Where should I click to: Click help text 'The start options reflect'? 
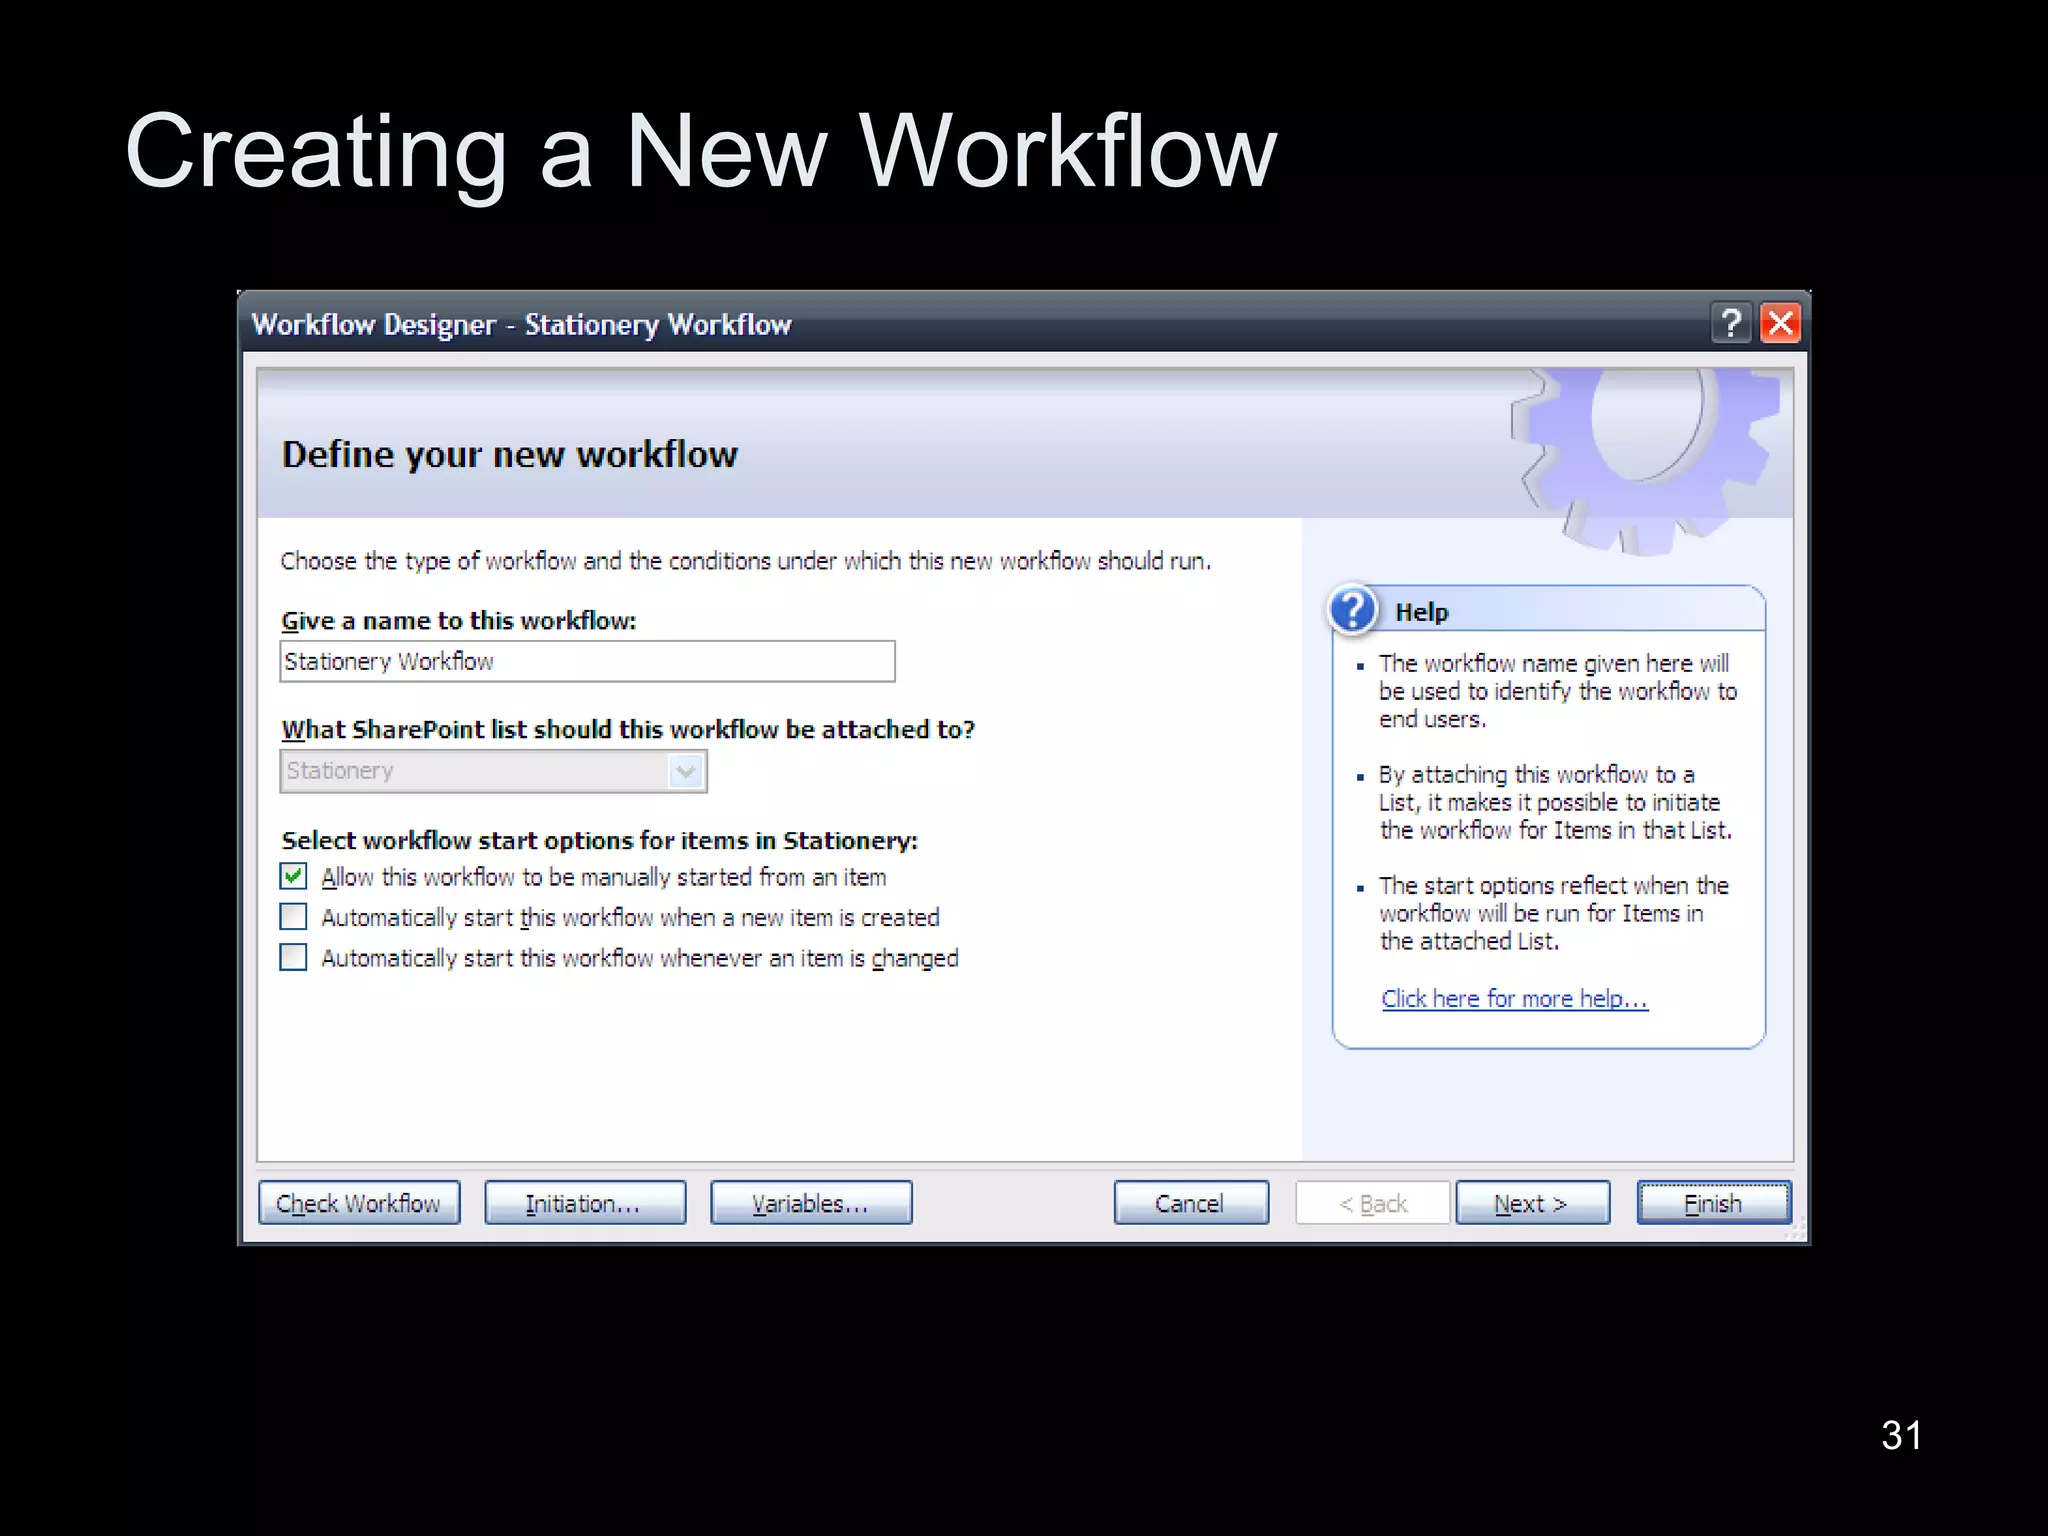1553,913
